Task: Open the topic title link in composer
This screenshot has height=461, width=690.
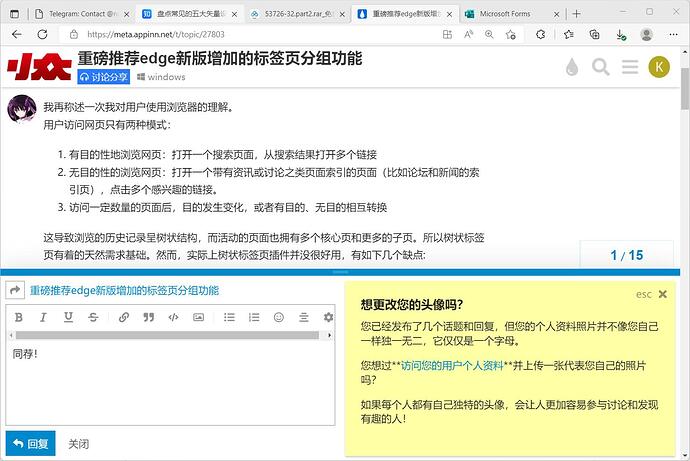Action: (125, 290)
